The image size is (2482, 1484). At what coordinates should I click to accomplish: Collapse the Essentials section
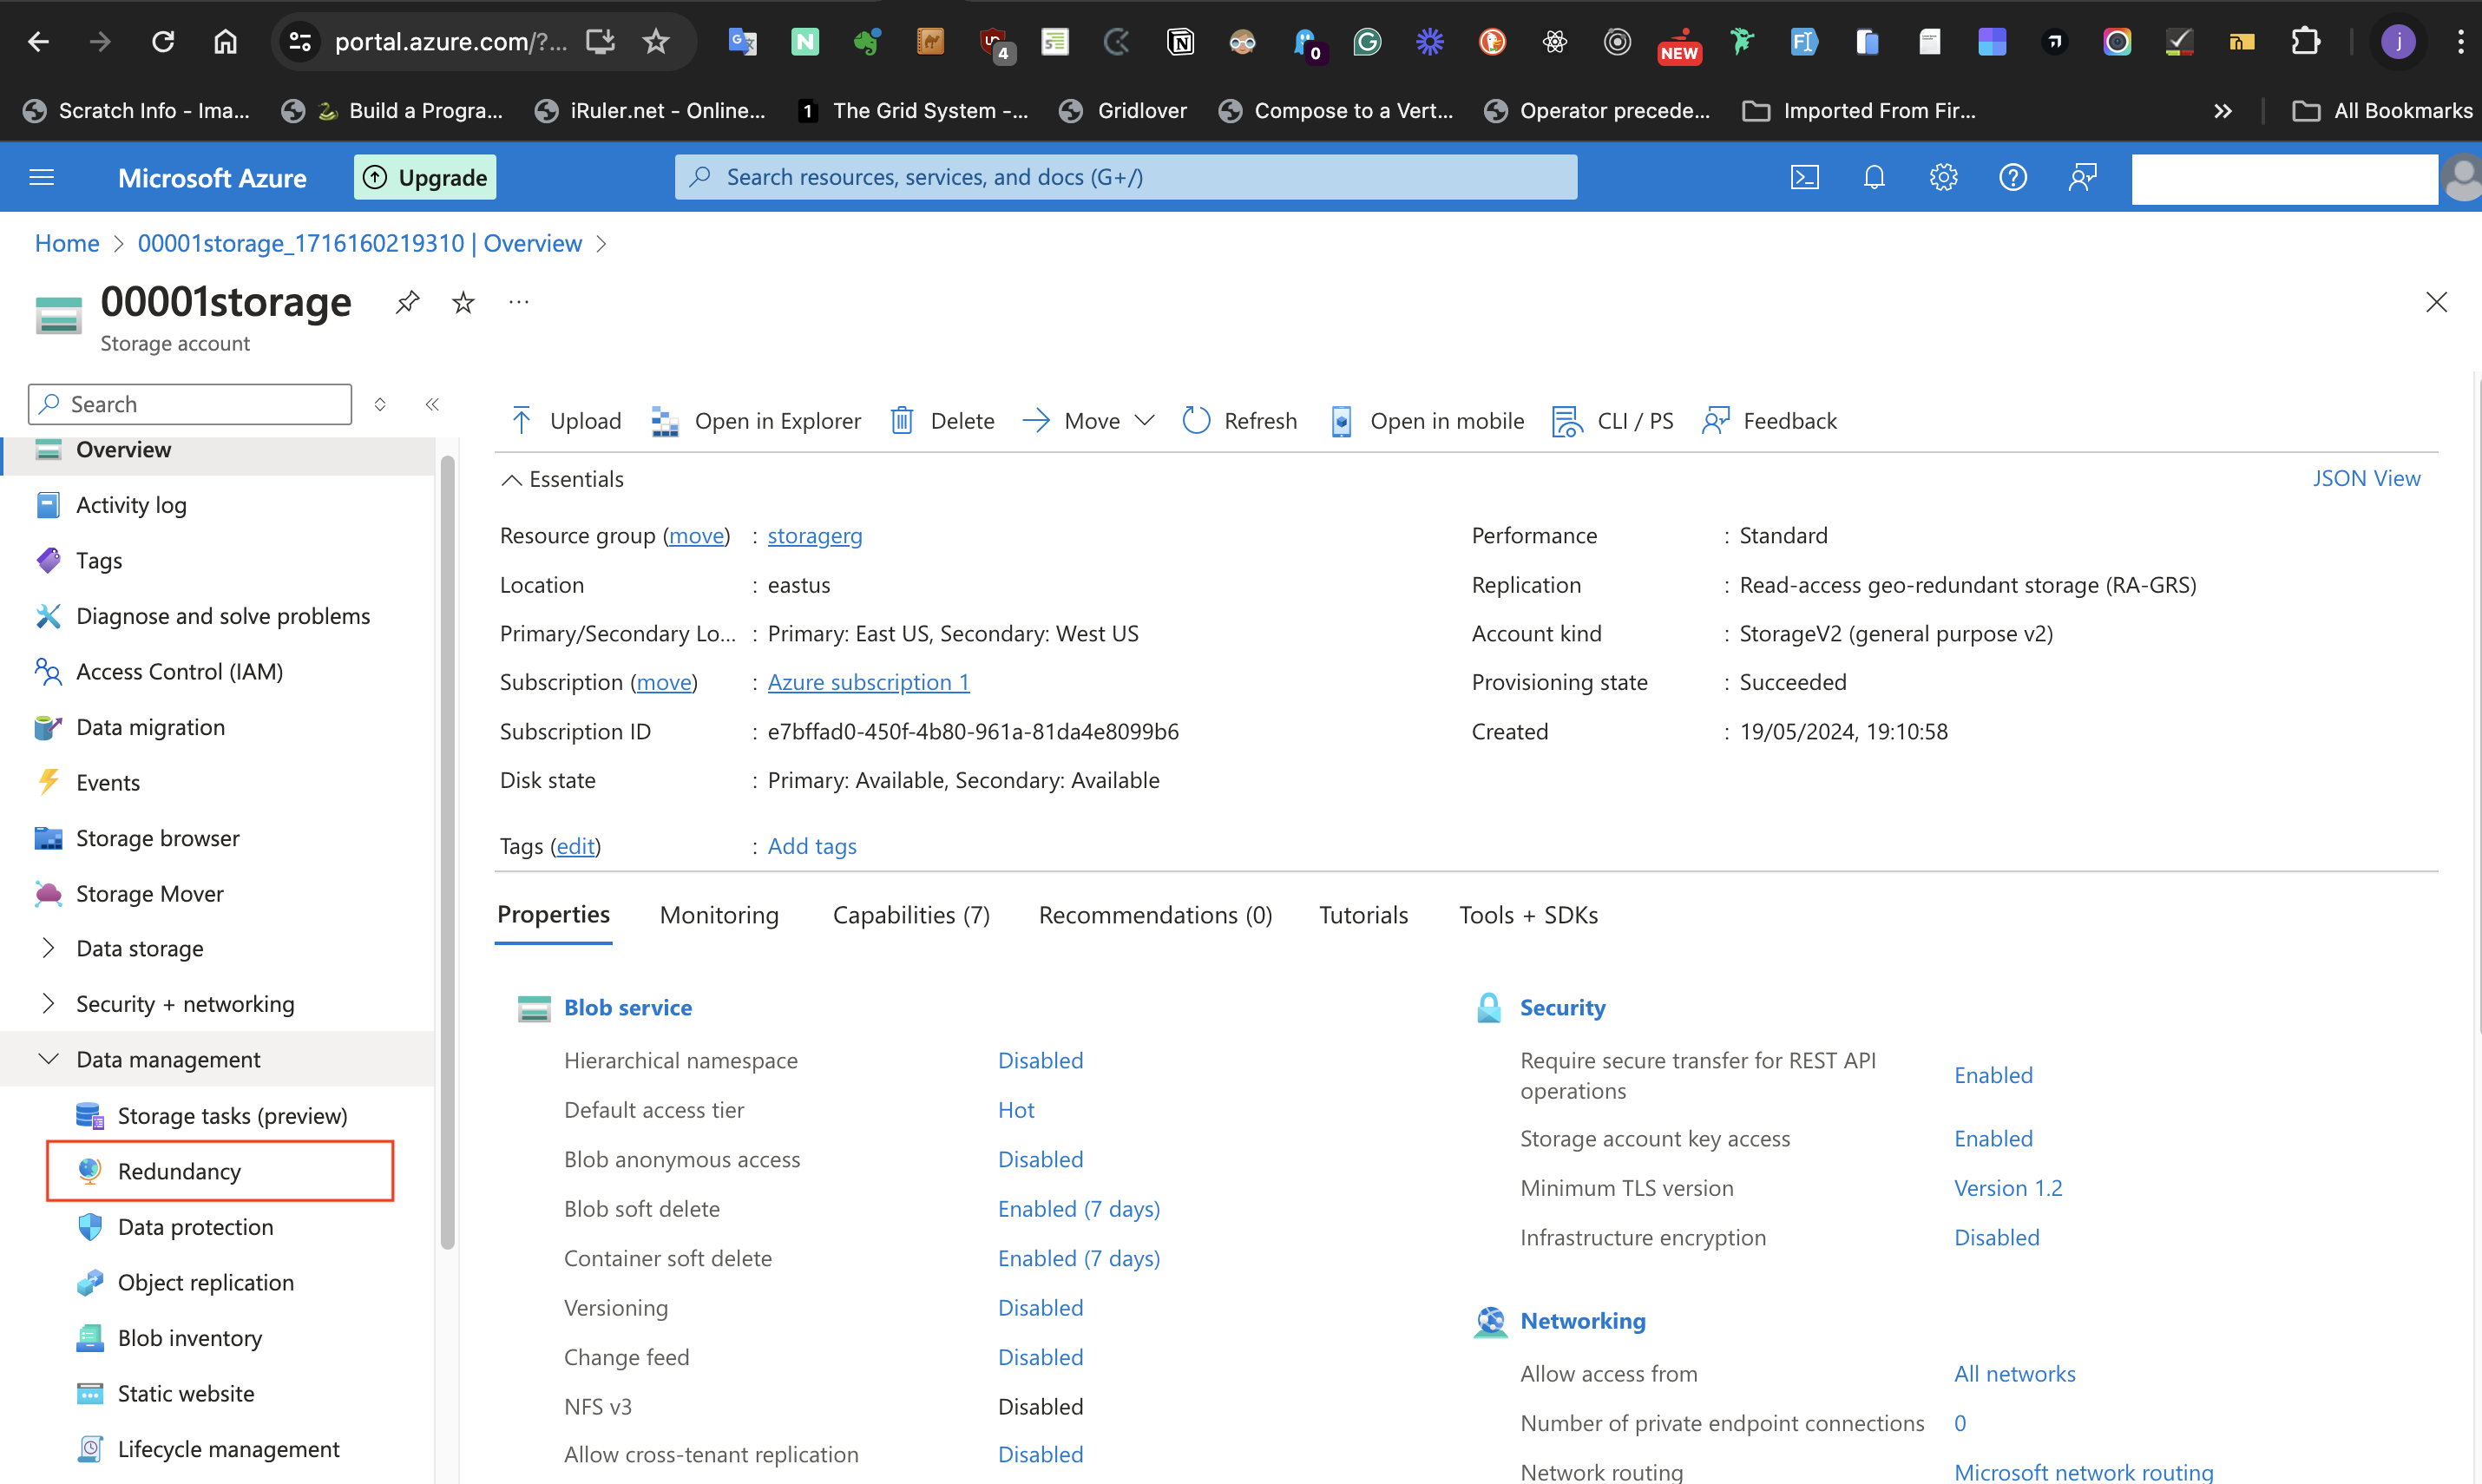(x=512, y=480)
